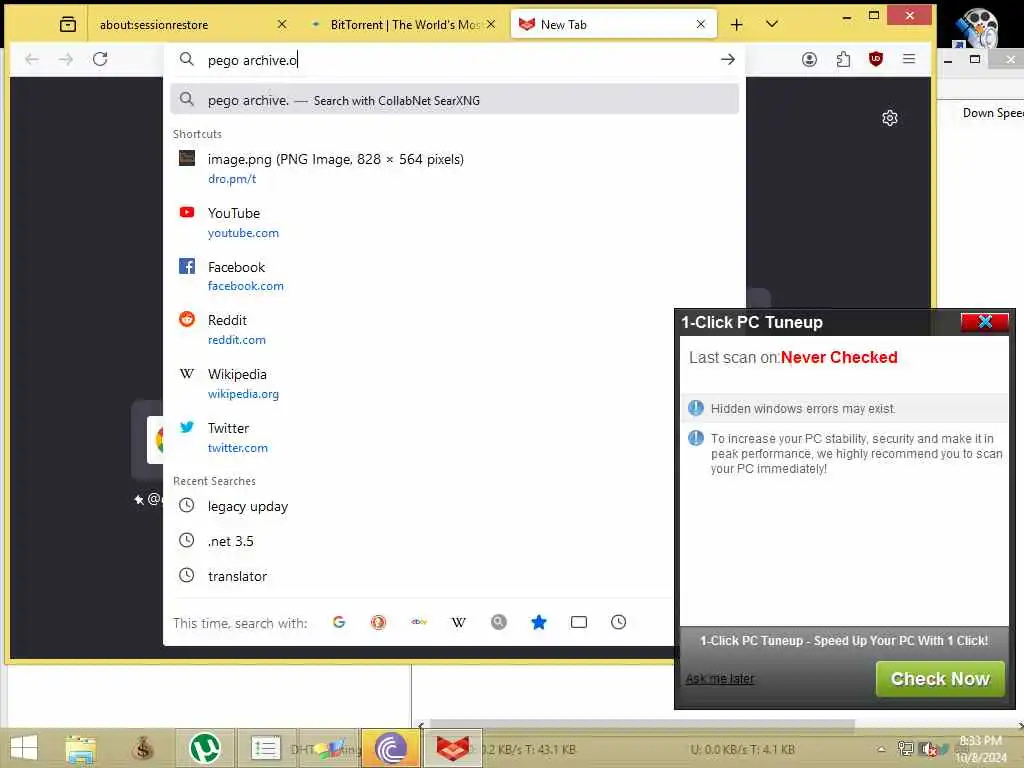Open the YouTube shortcut
1024x768 pixels.
tap(455, 223)
